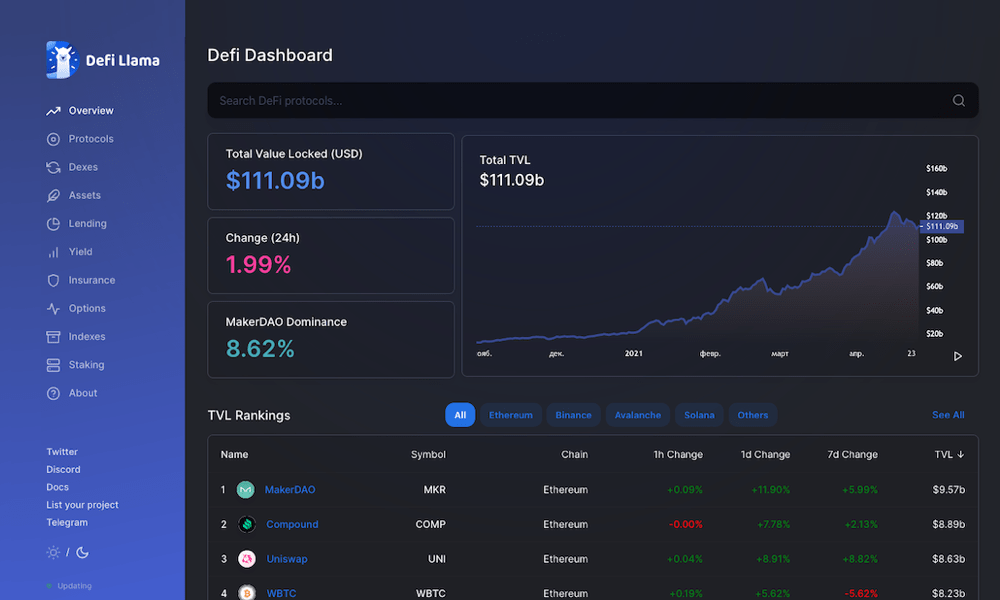Click the Protocols target icon

click(x=53, y=139)
